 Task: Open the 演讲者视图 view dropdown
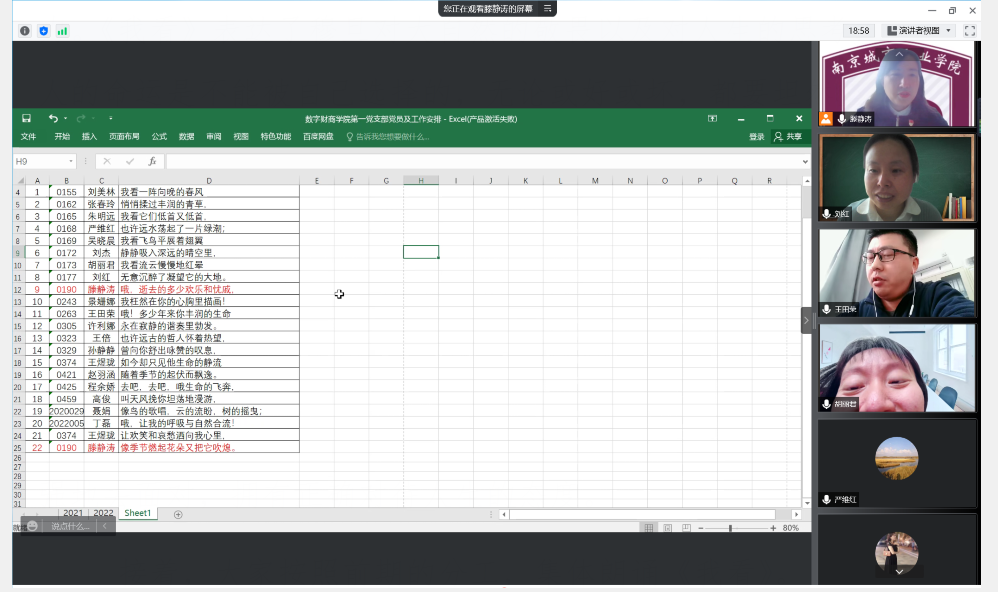(919, 31)
